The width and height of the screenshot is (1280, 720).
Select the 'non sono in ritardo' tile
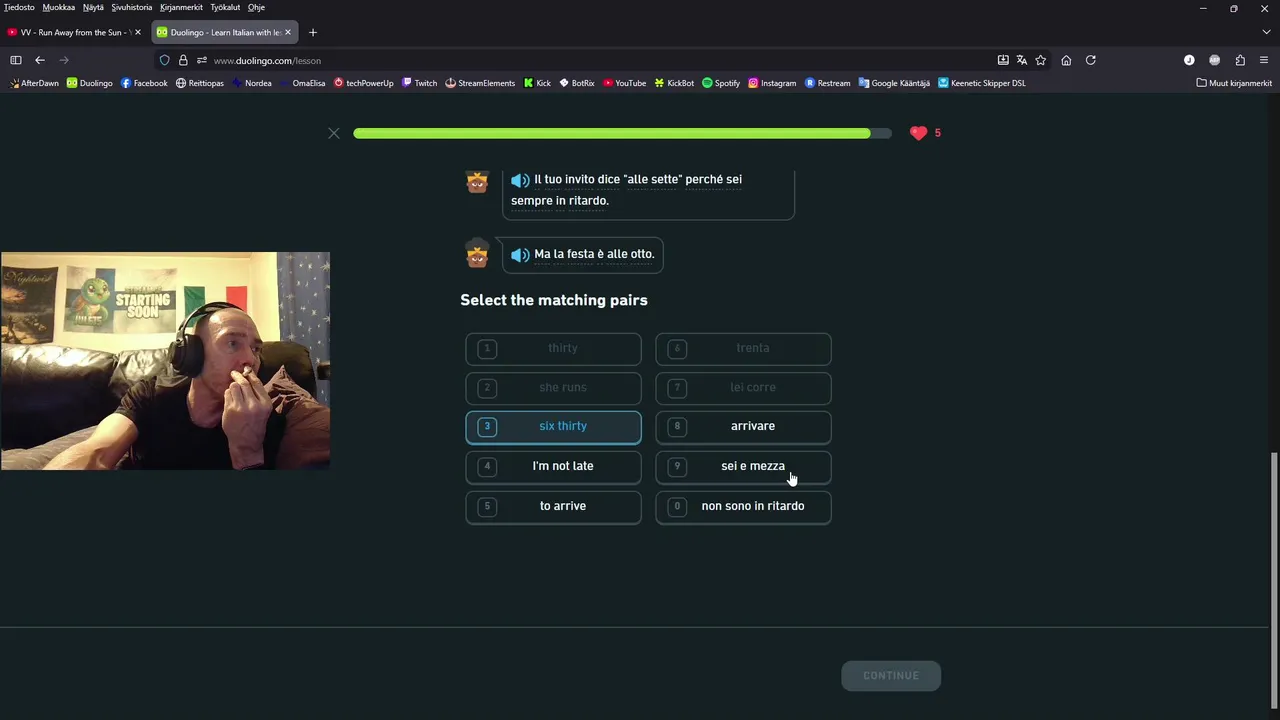click(x=743, y=506)
